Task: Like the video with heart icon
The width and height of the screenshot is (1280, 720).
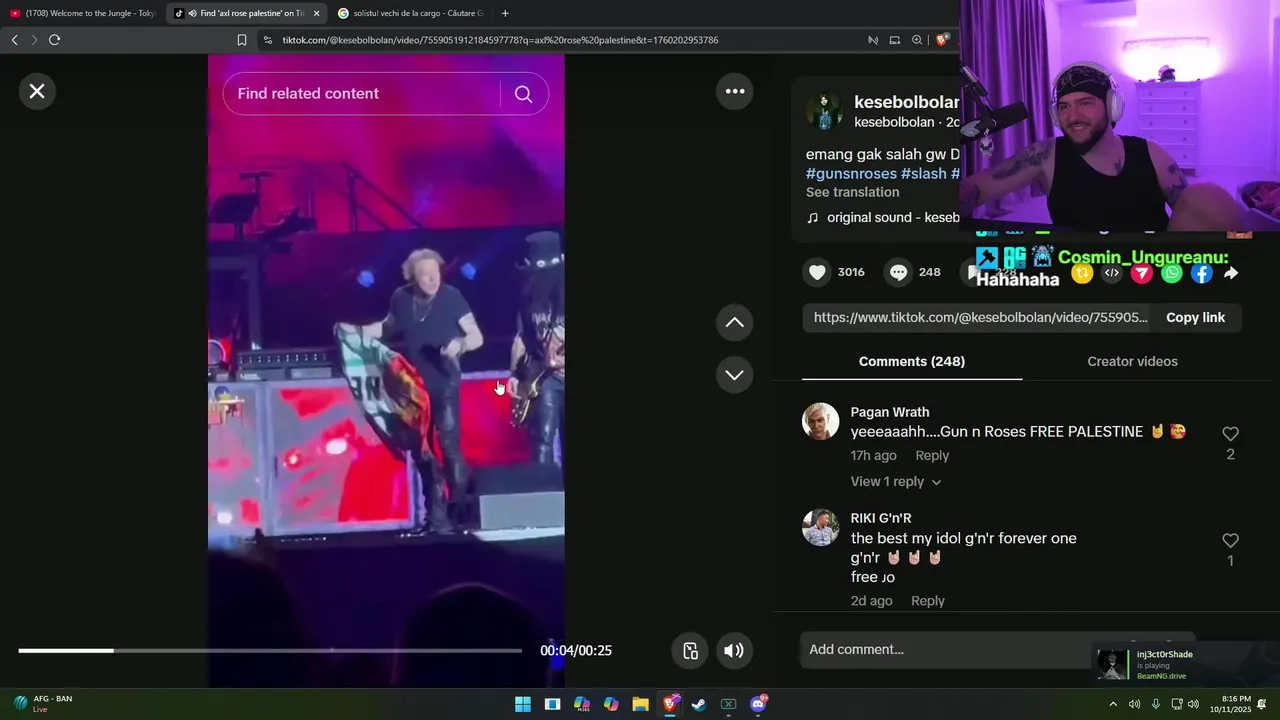Action: click(x=818, y=272)
